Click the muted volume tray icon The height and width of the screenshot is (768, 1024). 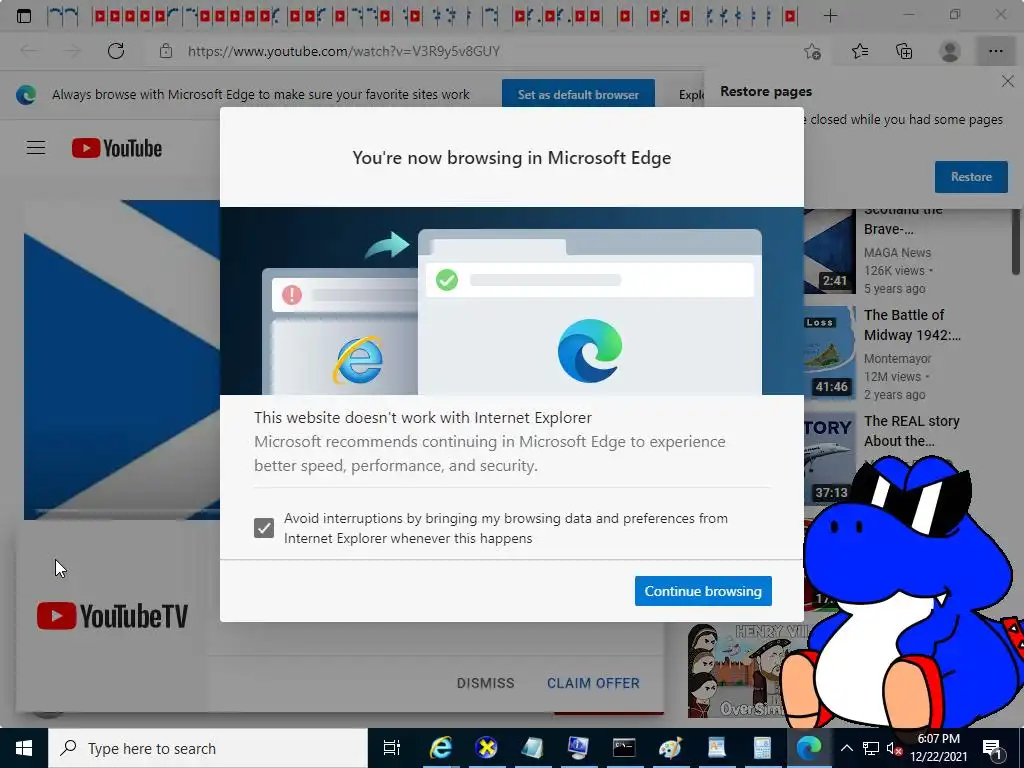click(893, 748)
